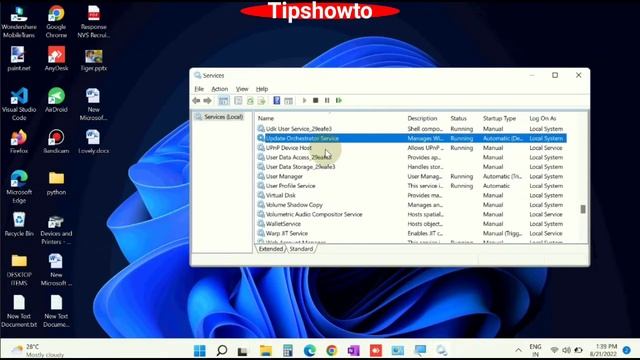
Task: Sort by Log On As column header
Action: (x=542, y=118)
